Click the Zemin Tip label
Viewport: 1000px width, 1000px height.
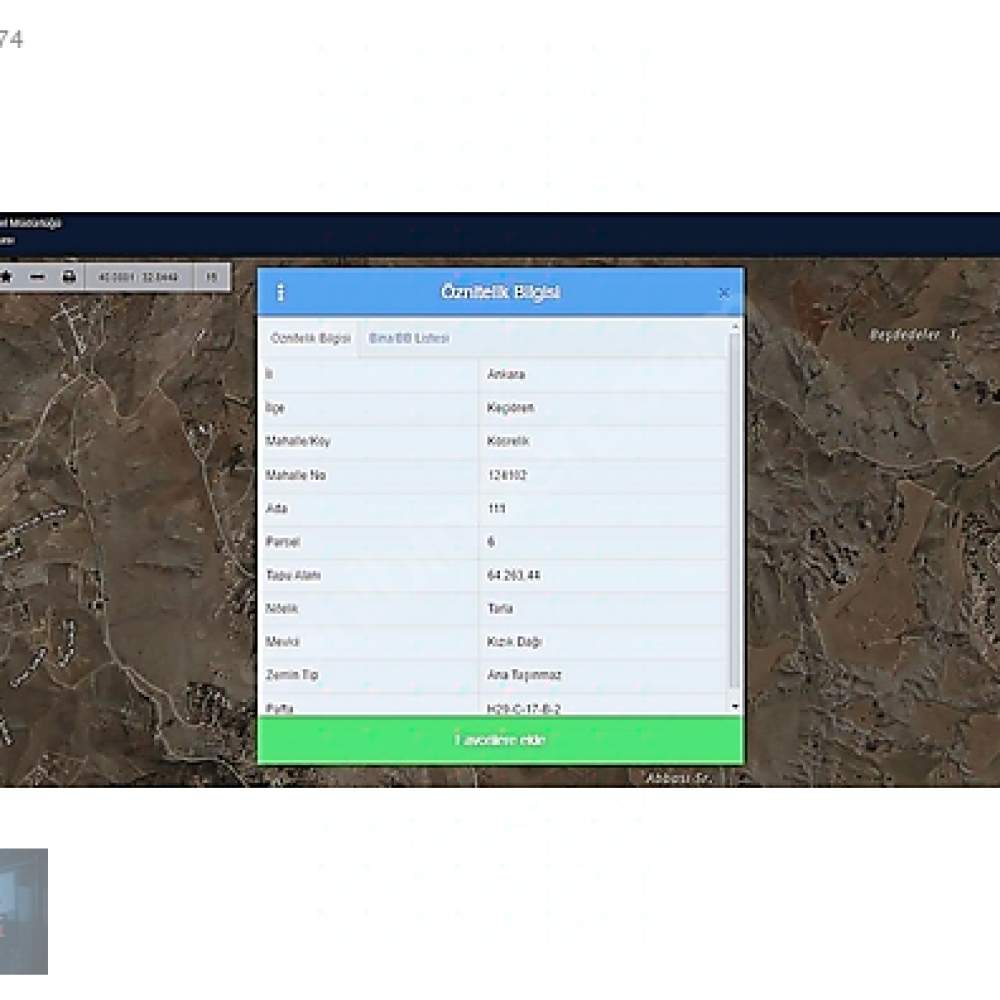click(x=291, y=675)
